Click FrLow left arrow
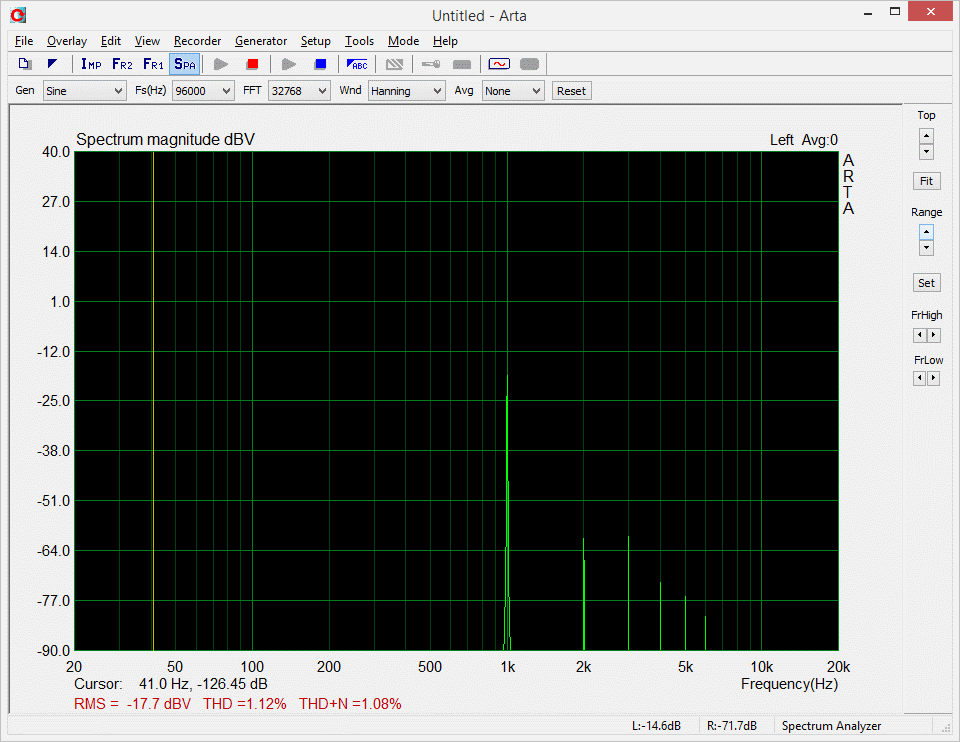Screen dimensions: 960x742 coord(920,378)
